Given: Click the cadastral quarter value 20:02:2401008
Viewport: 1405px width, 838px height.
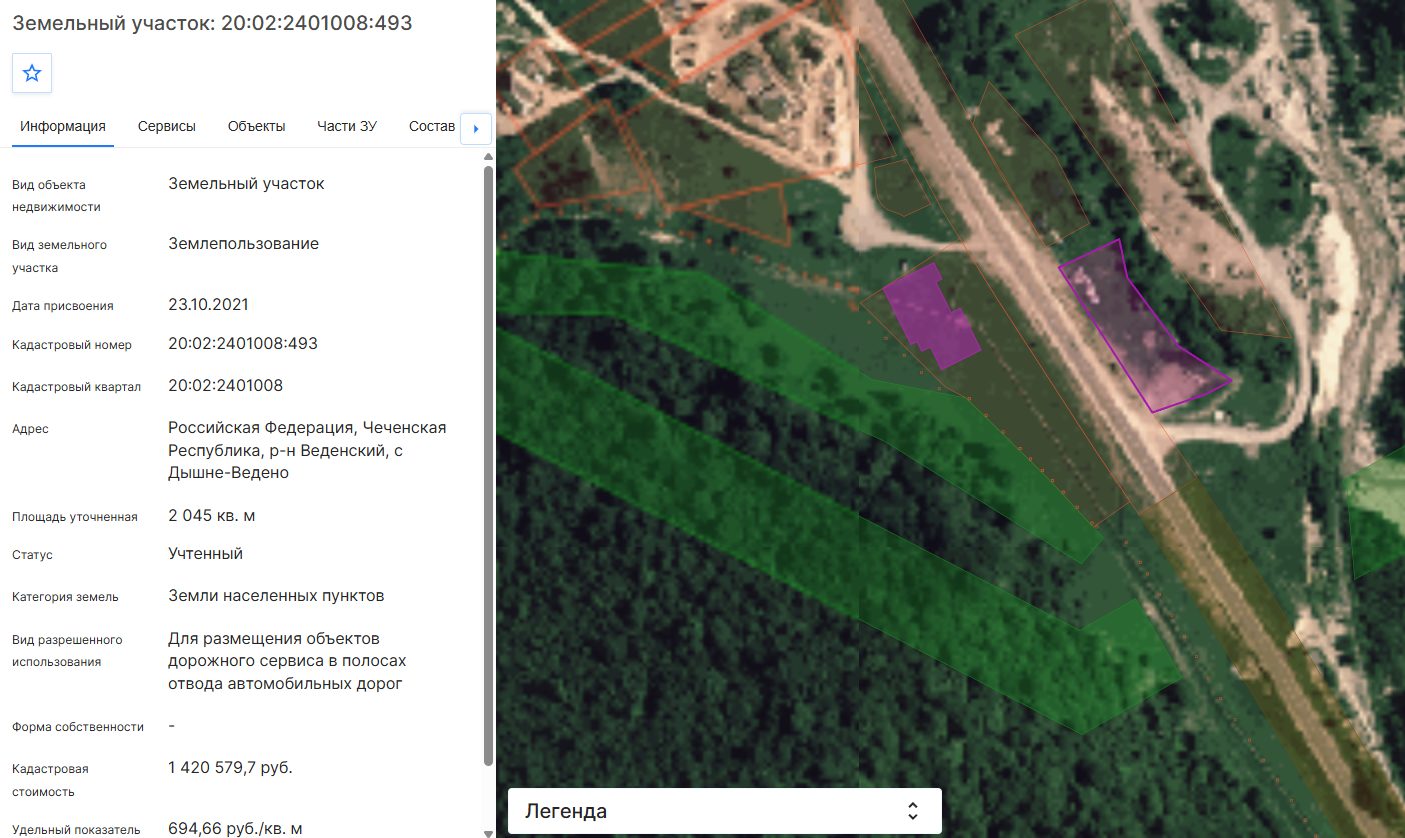Looking at the screenshot, I should point(226,386).
